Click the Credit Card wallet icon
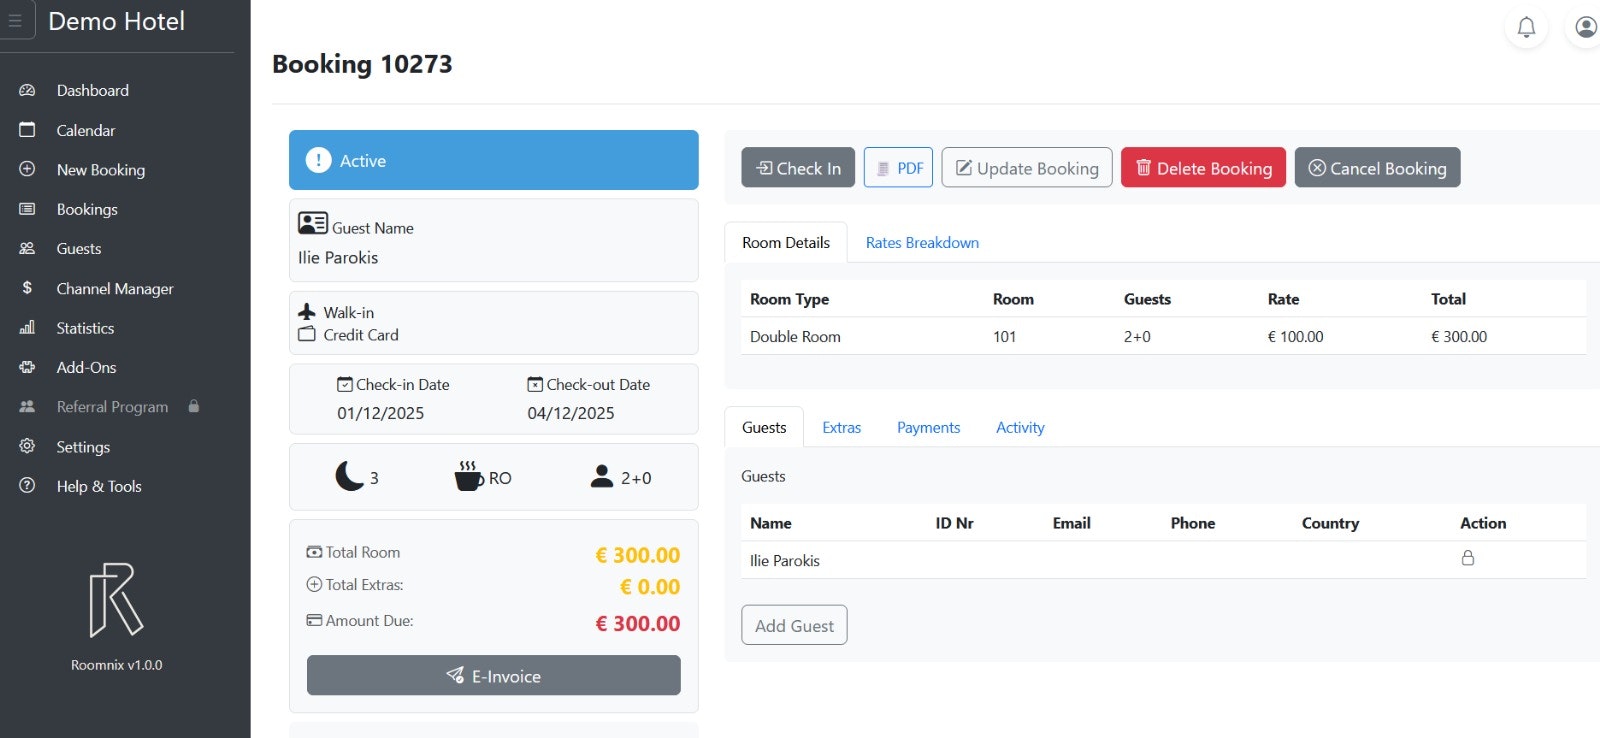The image size is (1600, 738). click(x=307, y=334)
